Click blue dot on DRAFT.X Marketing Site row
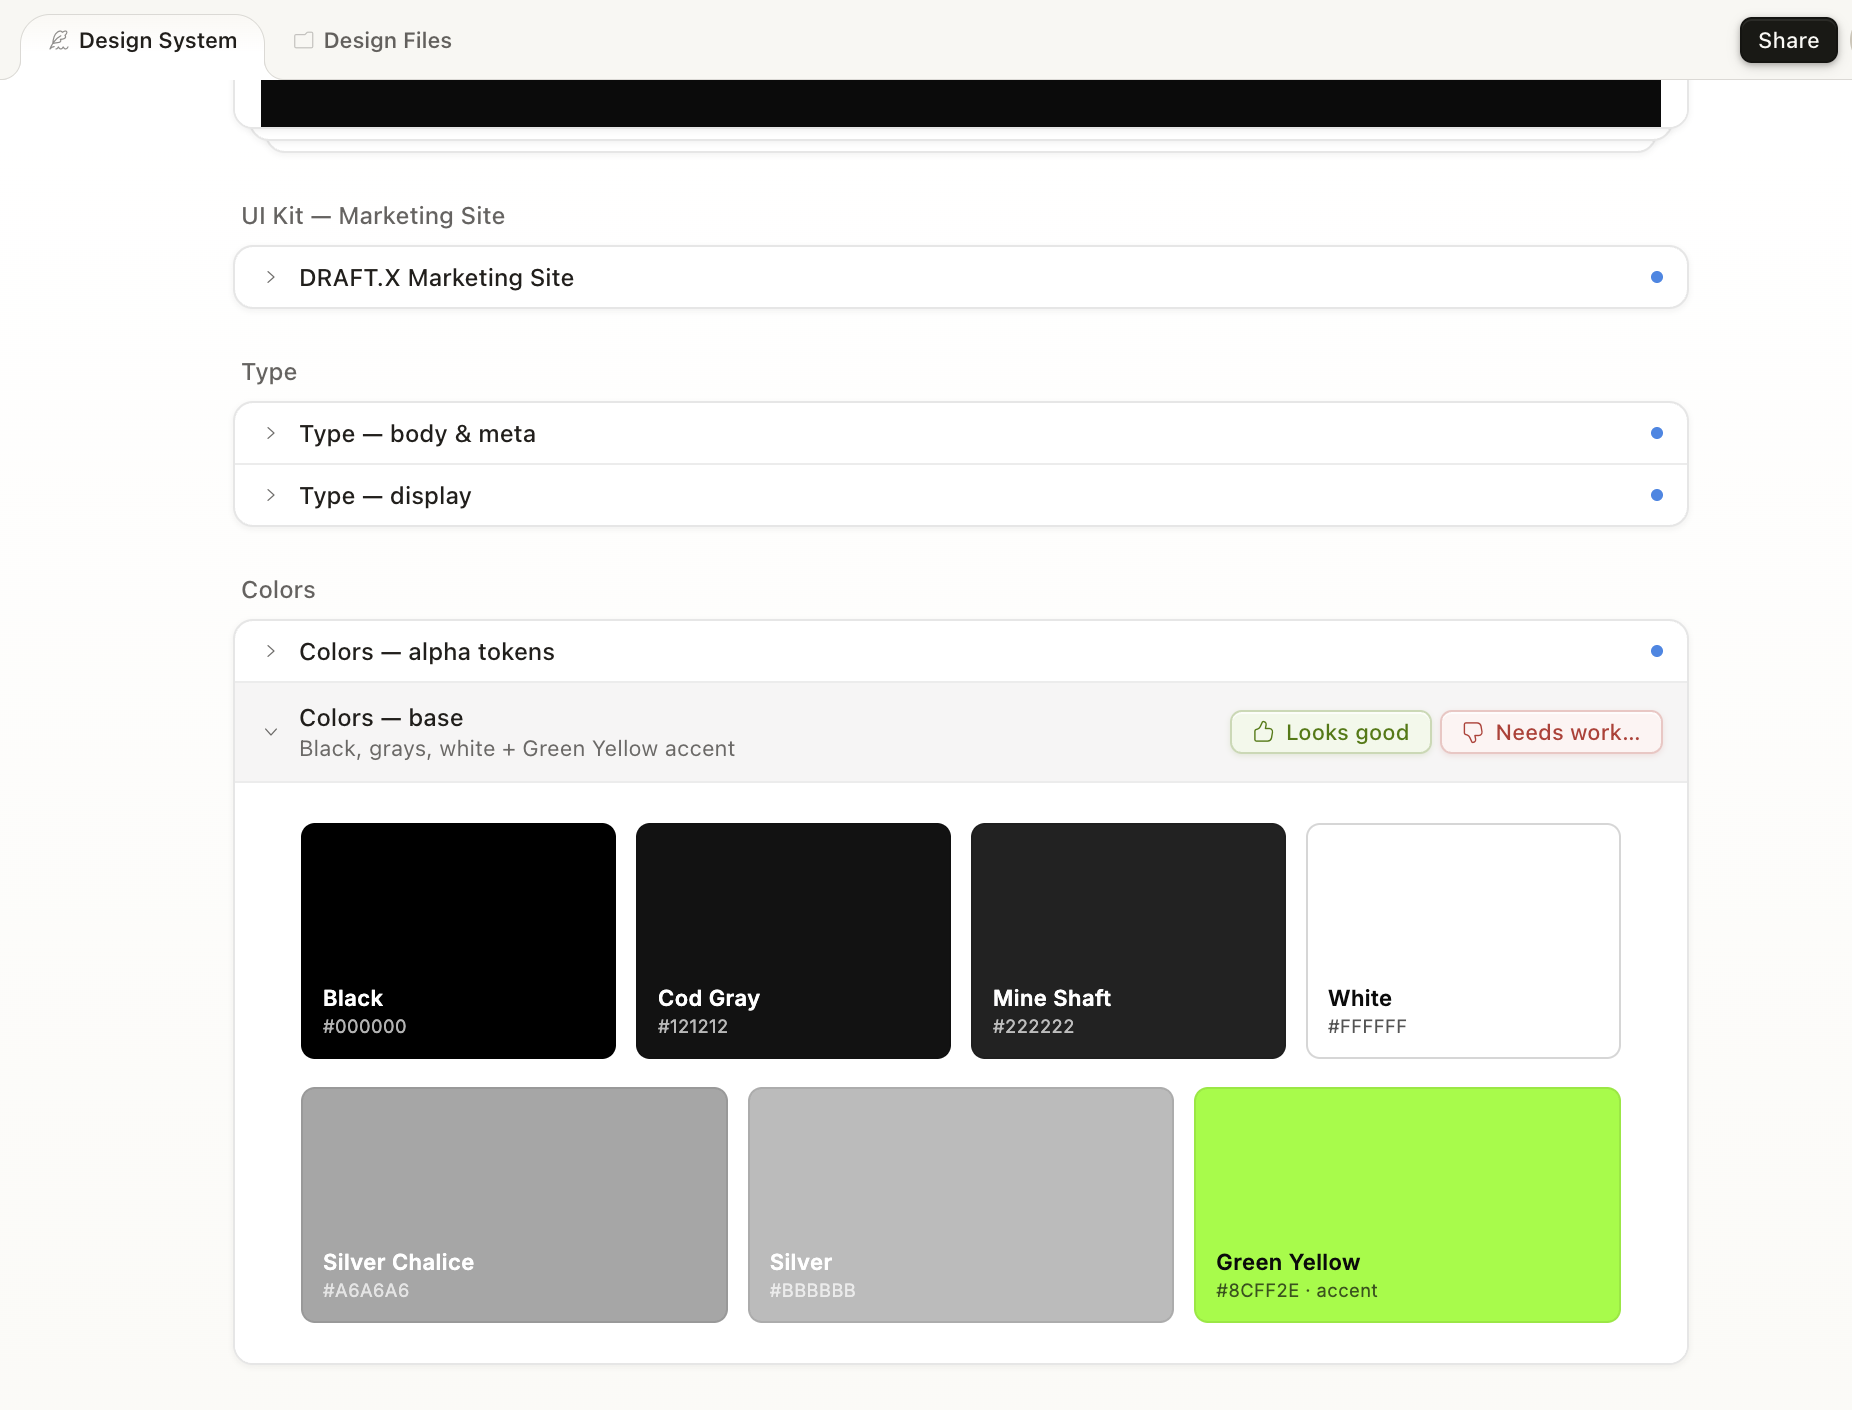The height and width of the screenshot is (1410, 1852). 1657,277
